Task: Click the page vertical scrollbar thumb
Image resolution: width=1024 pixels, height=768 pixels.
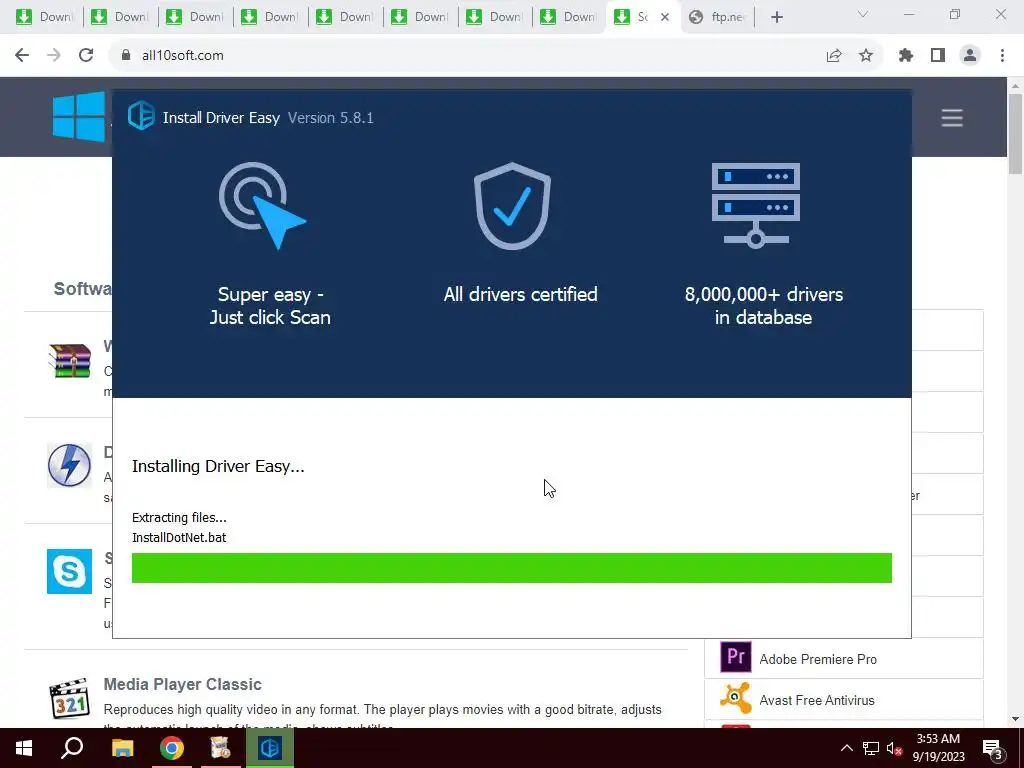Action: [1015, 134]
